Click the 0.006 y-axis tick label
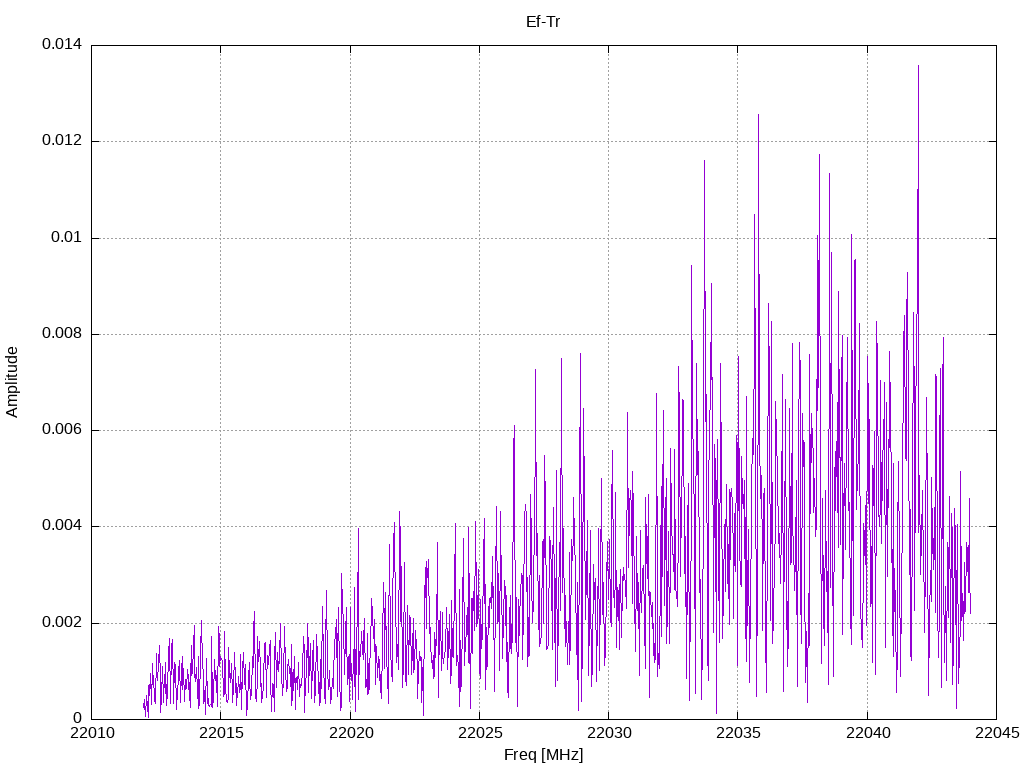1024x768 pixels. tap(62, 430)
